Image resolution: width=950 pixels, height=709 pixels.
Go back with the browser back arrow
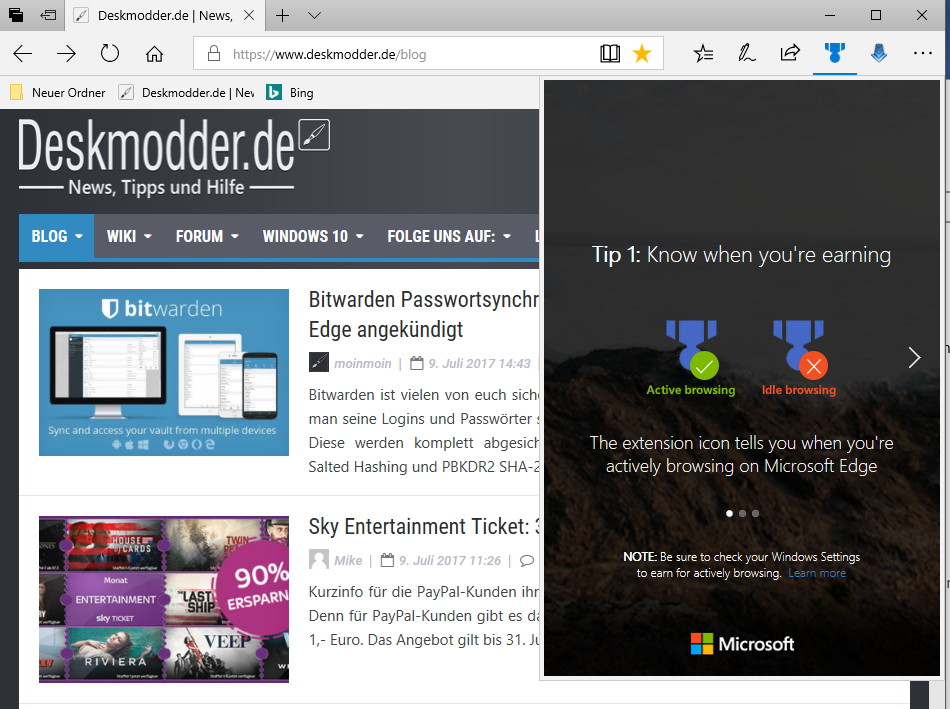(x=22, y=54)
